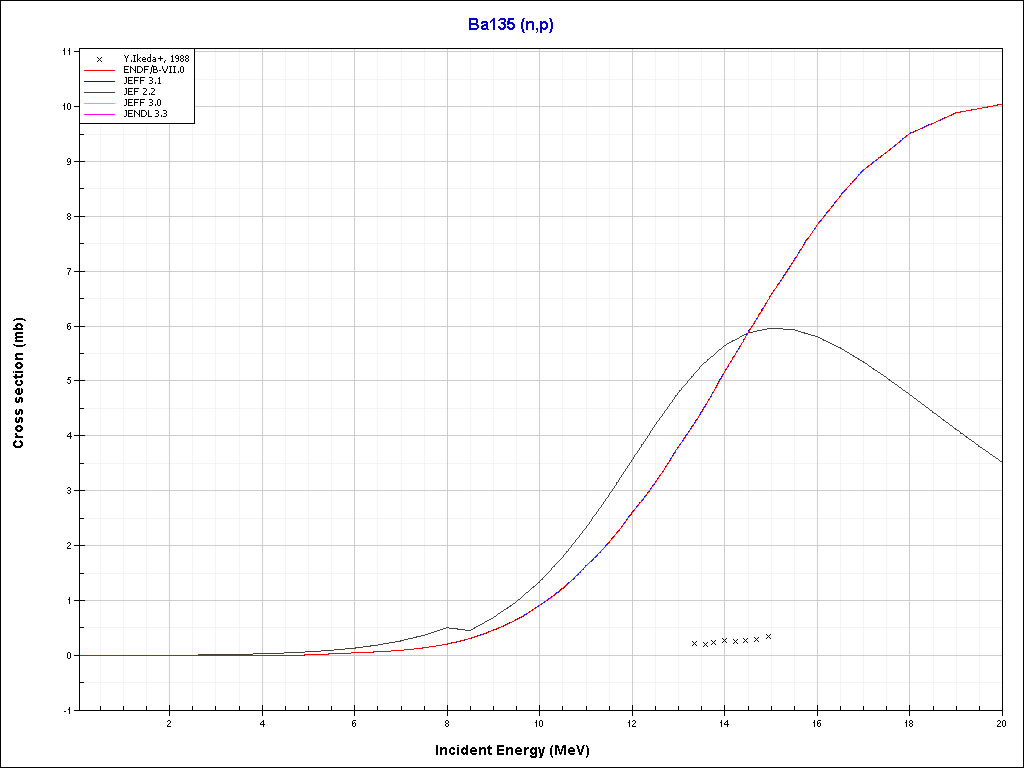Click the red ENDF/B-VII.0 line swatch in legend
Image resolution: width=1024 pixels, height=768 pixels.
tap(100, 70)
